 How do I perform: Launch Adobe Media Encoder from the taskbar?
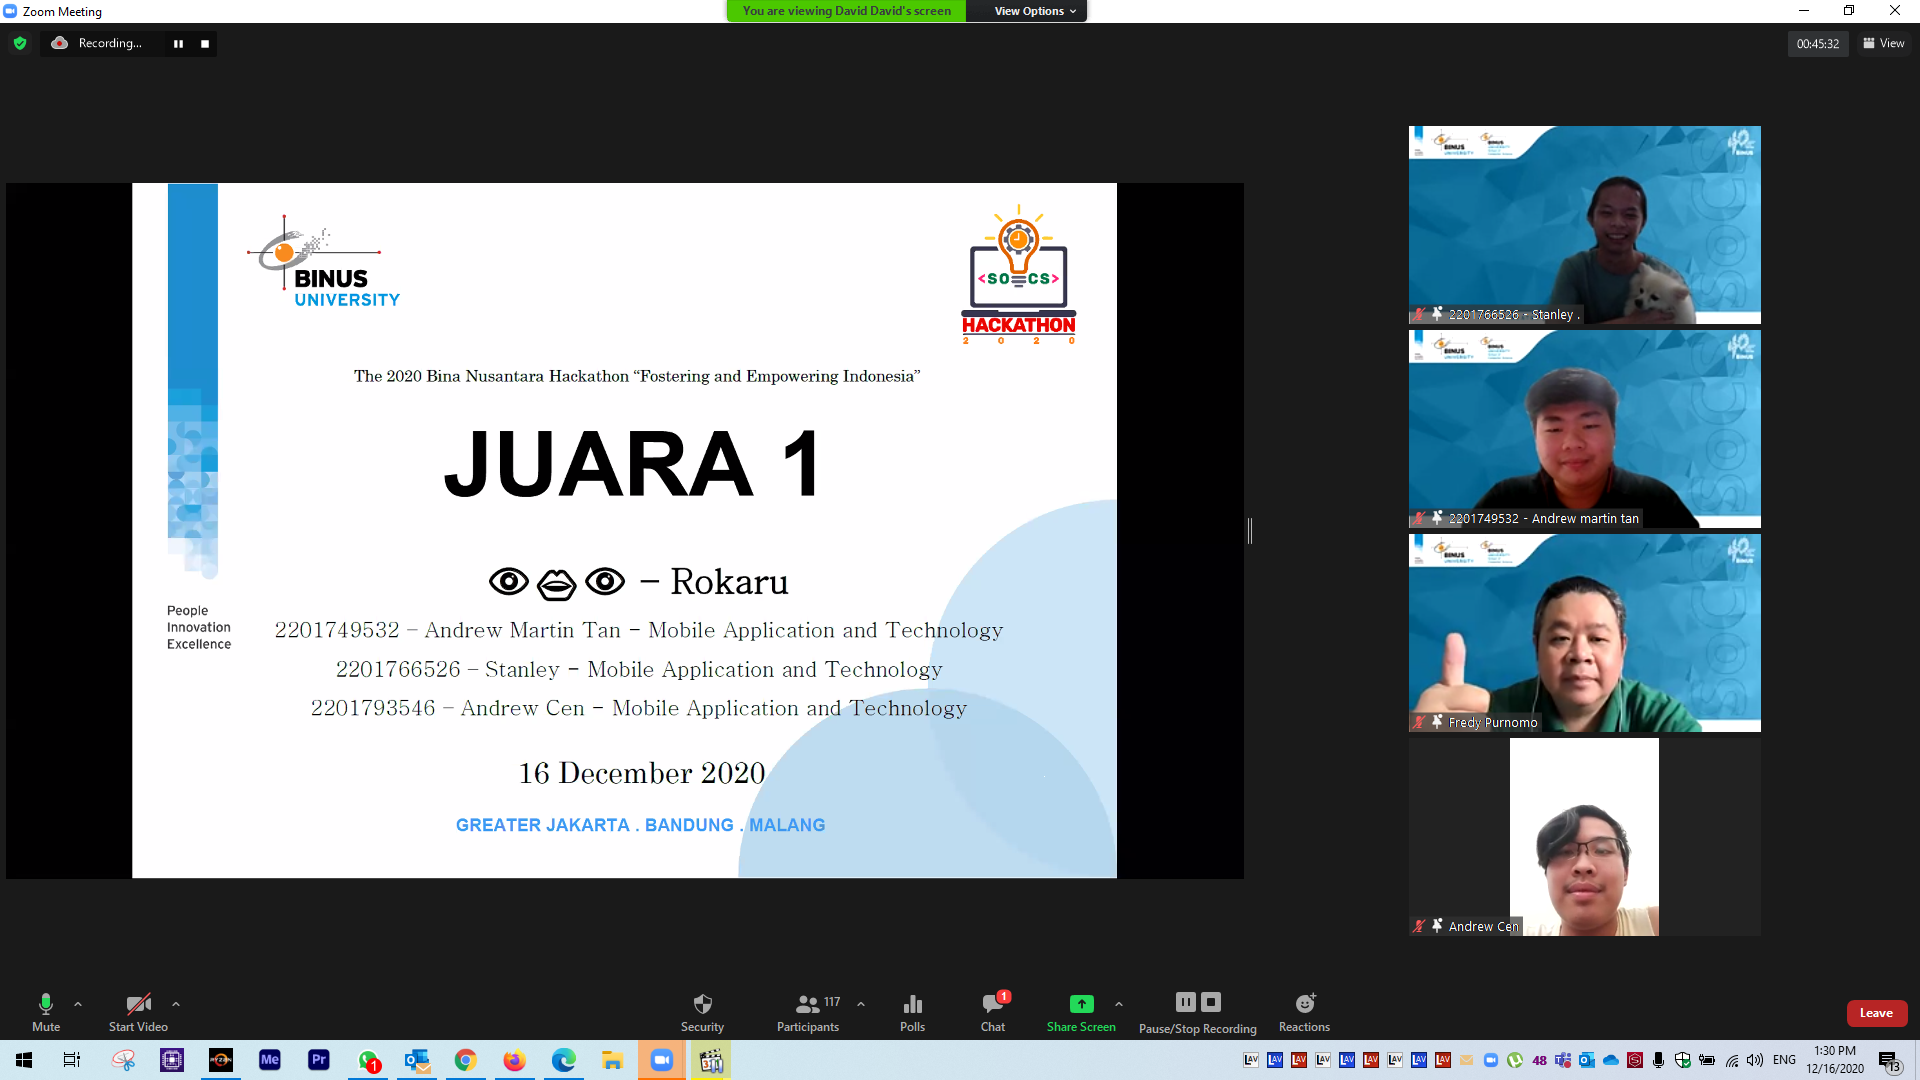(x=269, y=1060)
